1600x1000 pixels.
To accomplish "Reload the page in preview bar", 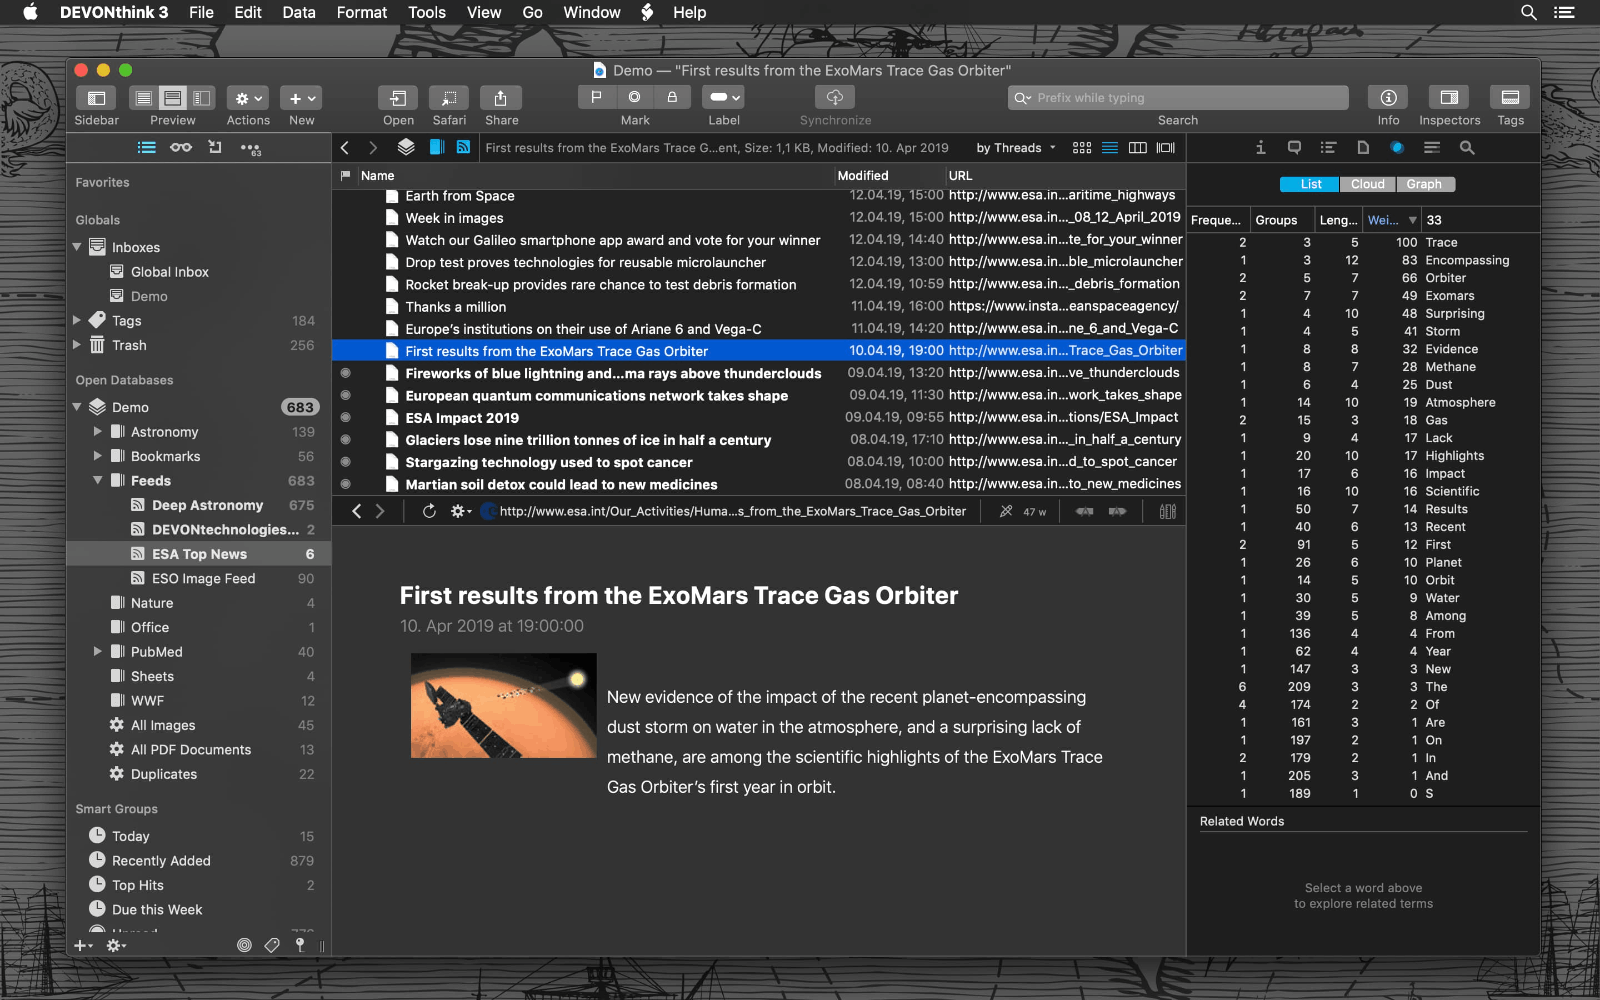I will click(x=429, y=511).
